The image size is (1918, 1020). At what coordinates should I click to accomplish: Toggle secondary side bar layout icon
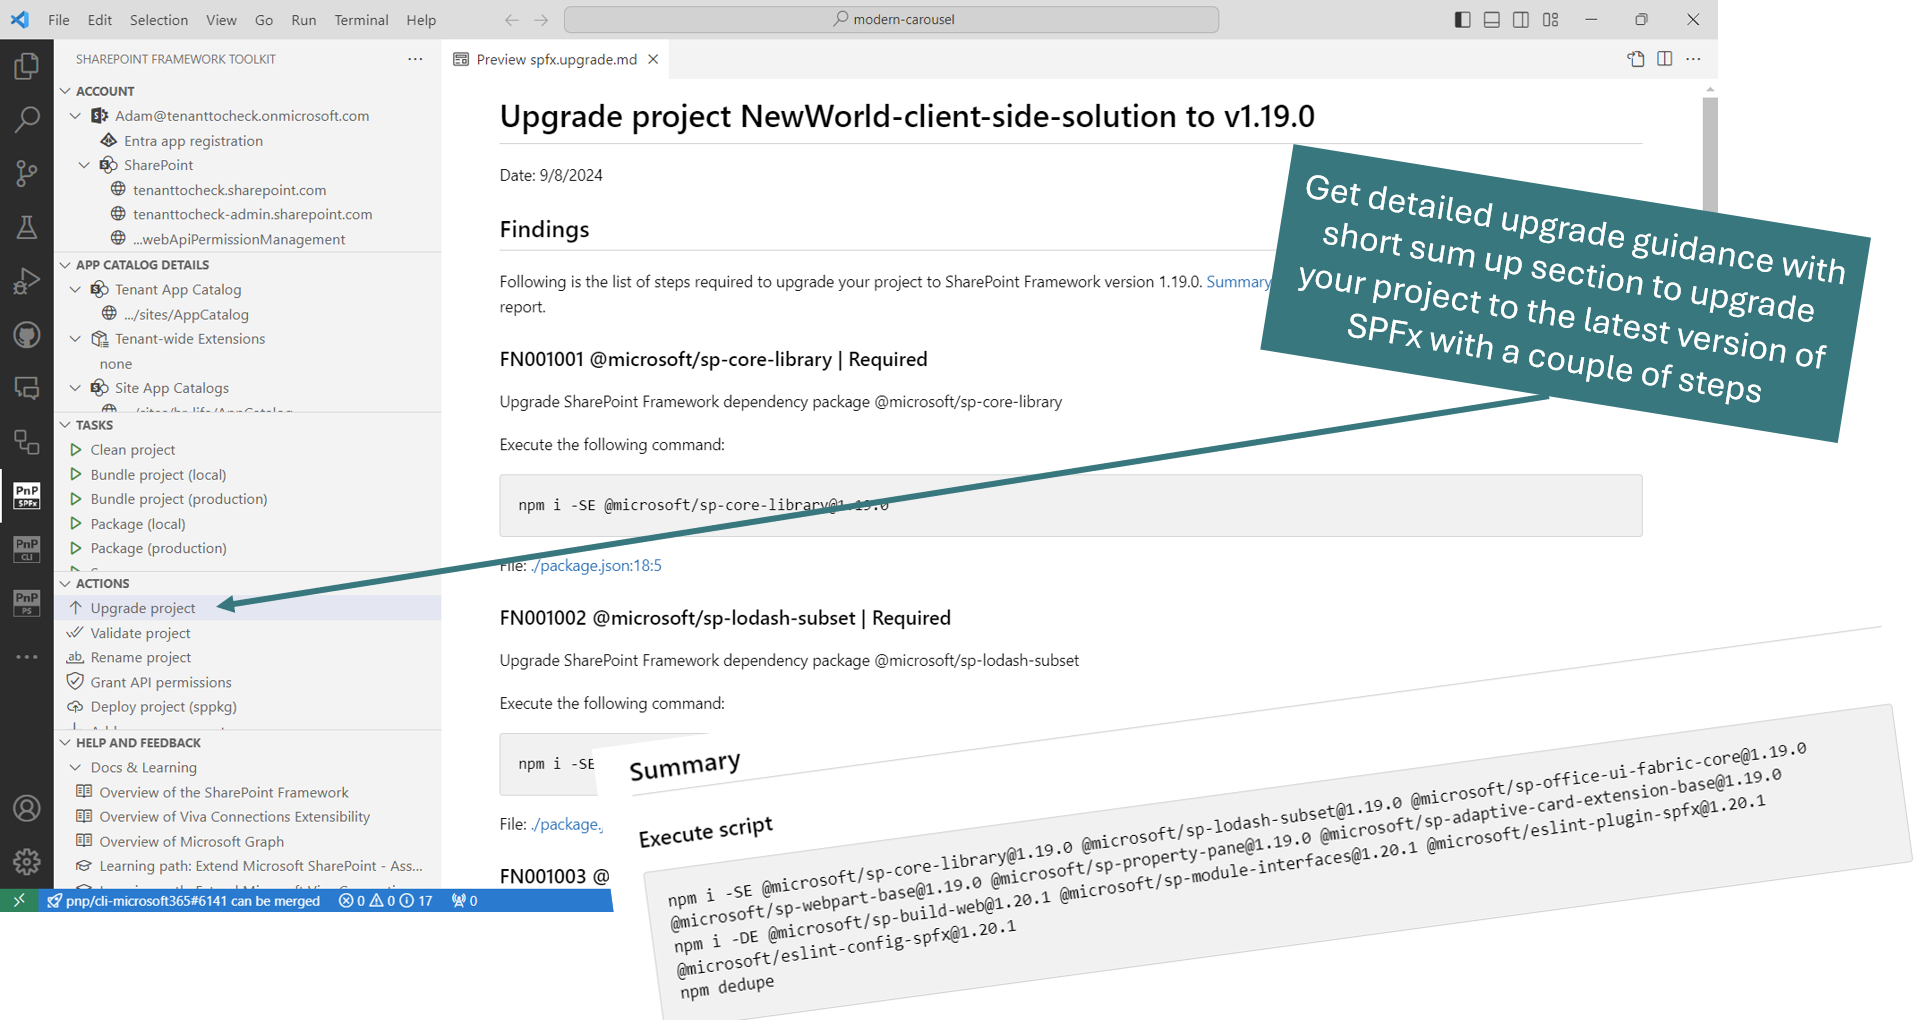(x=1520, y=20)
